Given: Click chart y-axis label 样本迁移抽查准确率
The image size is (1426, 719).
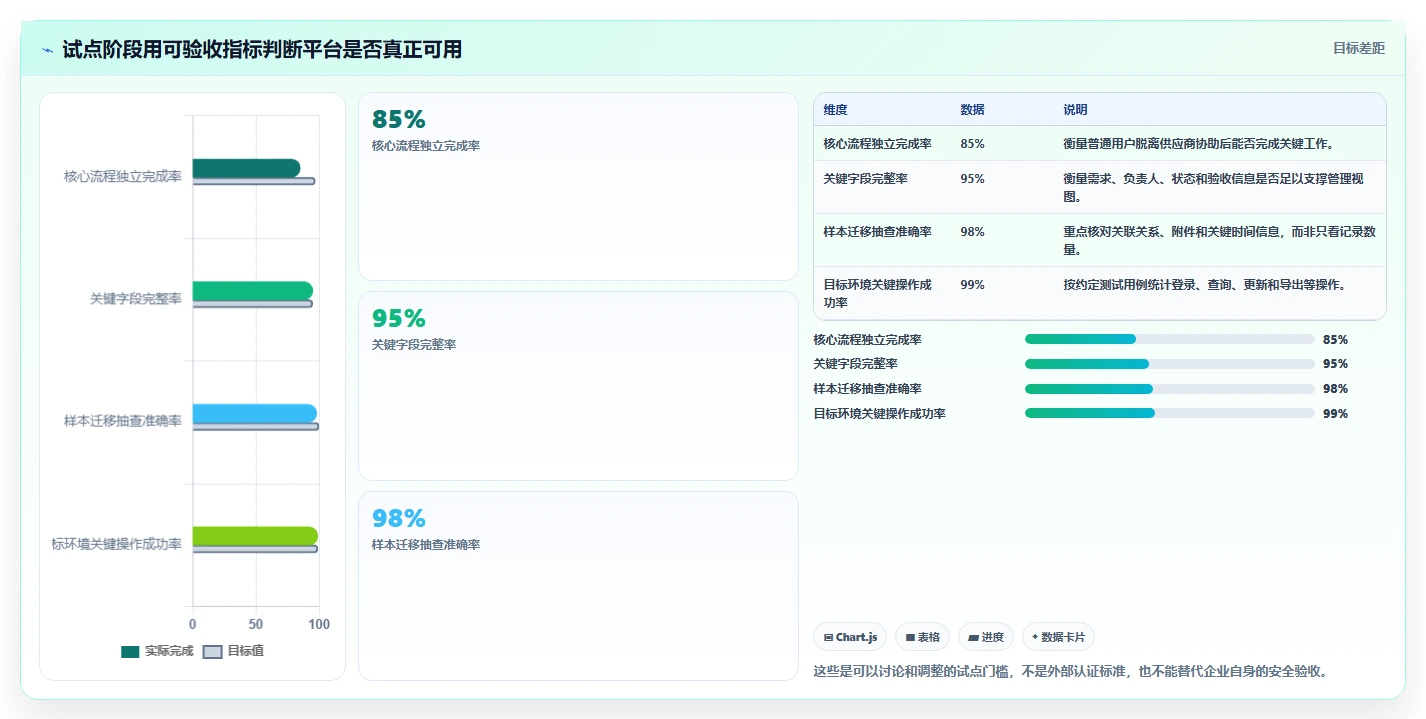Looking at the screenshot, I should tap(123, 421).
